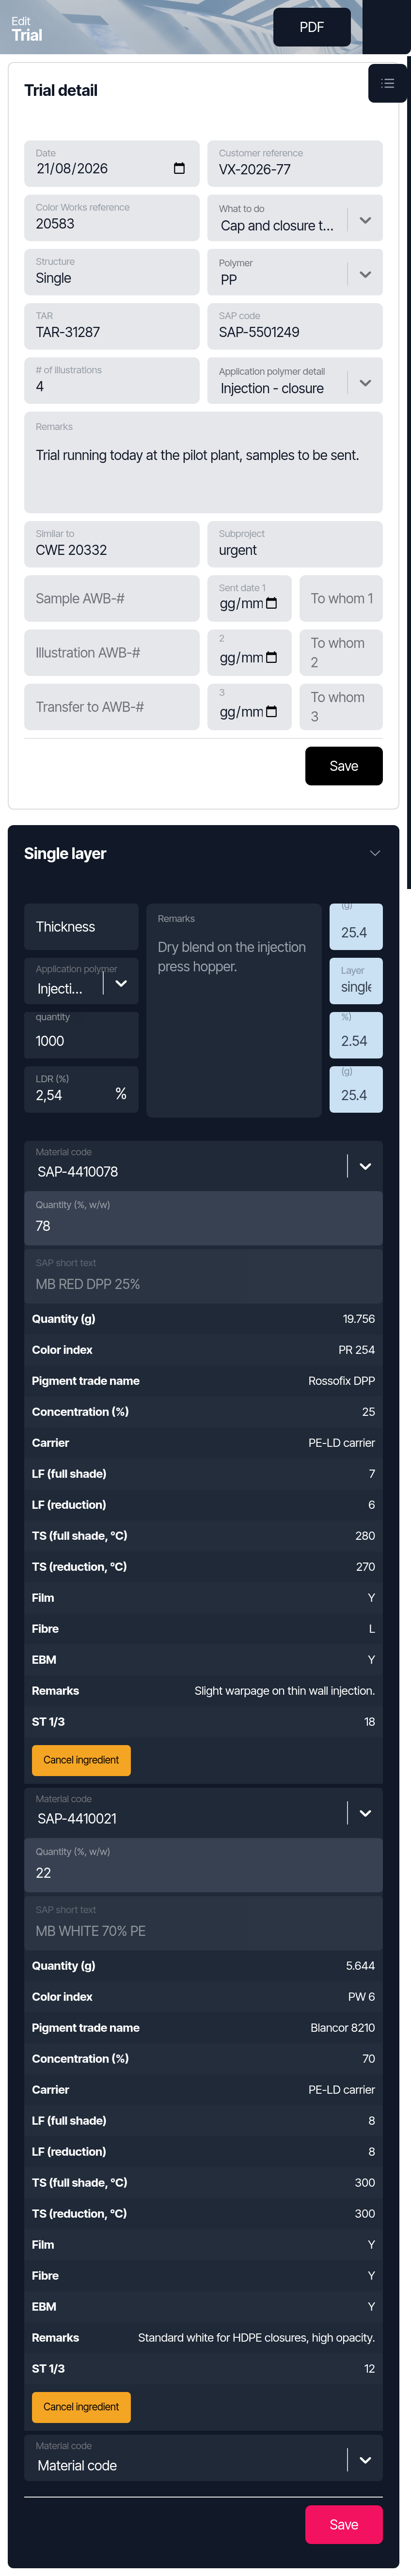The height and width of the screenshot is (2576, 411).
Task: Edit the SAP code field
Action: [x=295, y=326]
